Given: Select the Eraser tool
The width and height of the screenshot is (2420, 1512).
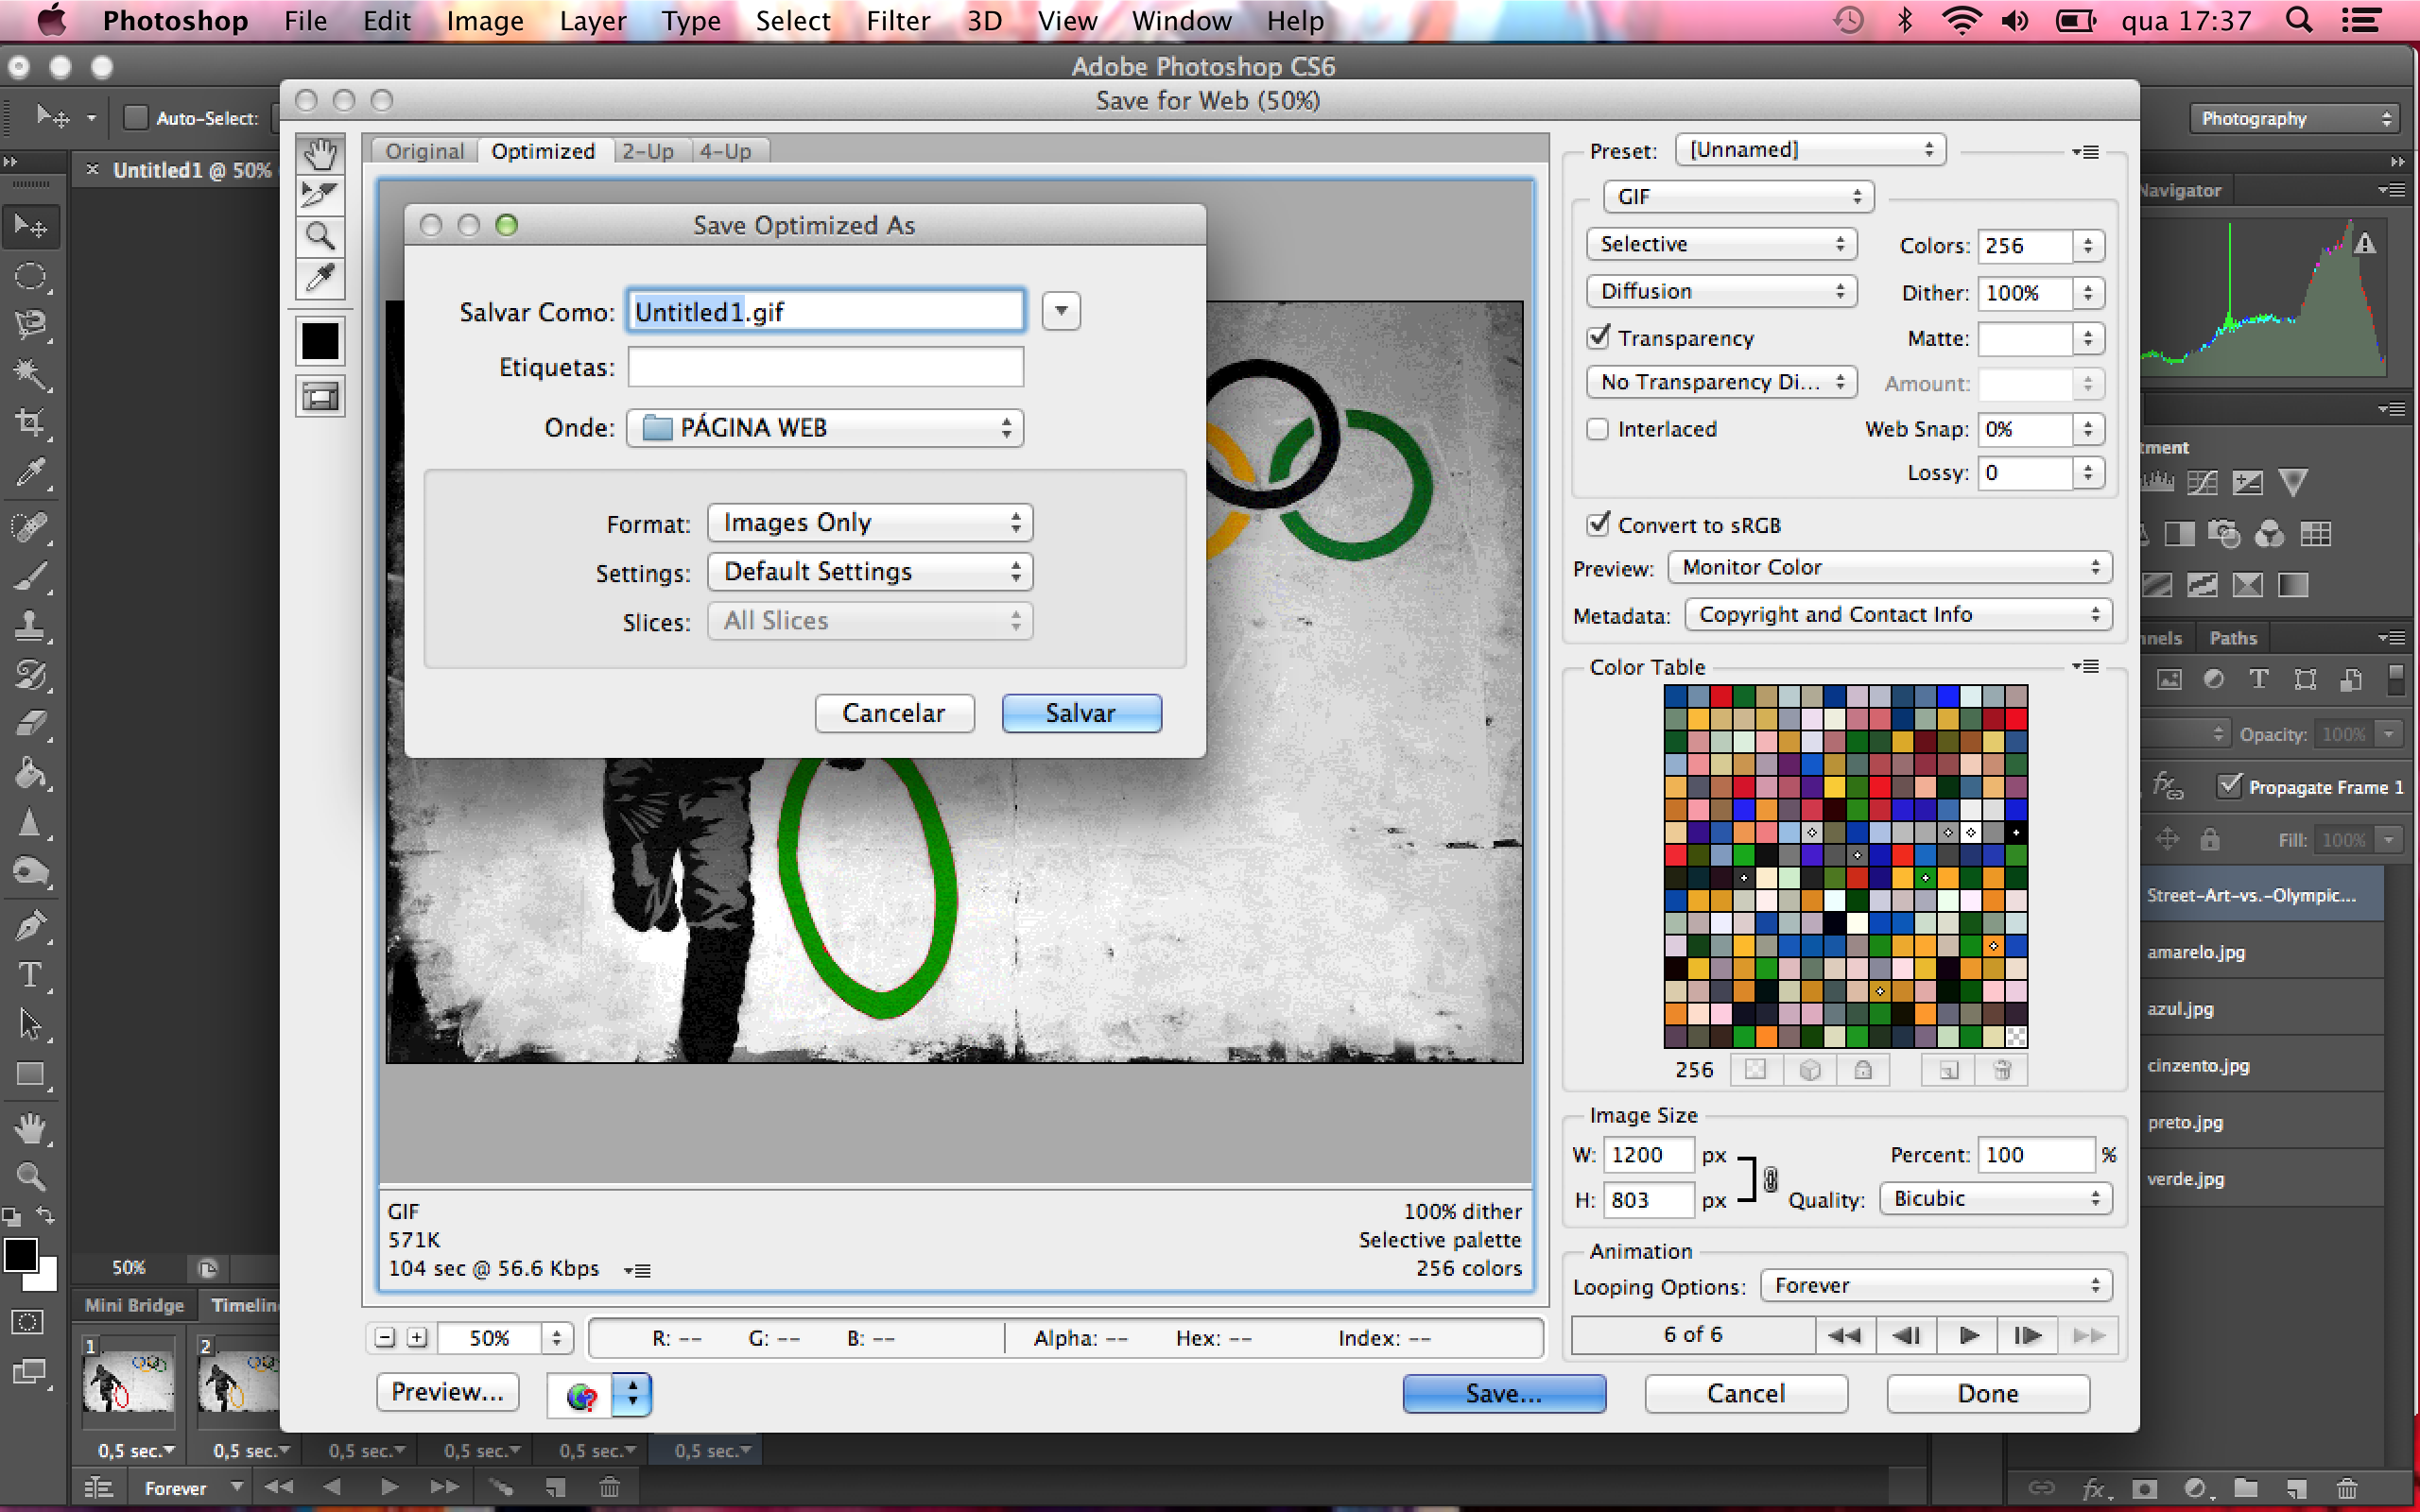Looking at the screenshot, I should [x=30, y=724].
